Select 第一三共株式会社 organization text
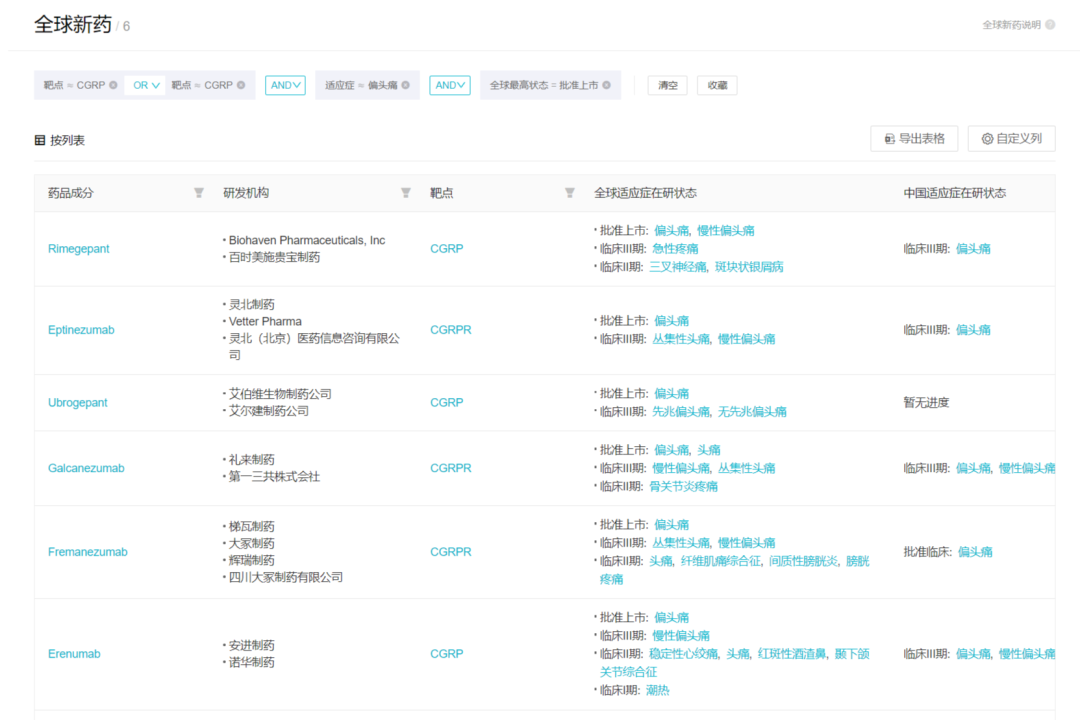The height and width of the screenshot is (720, 1080). pyautogui.click(x=274, y=477)
